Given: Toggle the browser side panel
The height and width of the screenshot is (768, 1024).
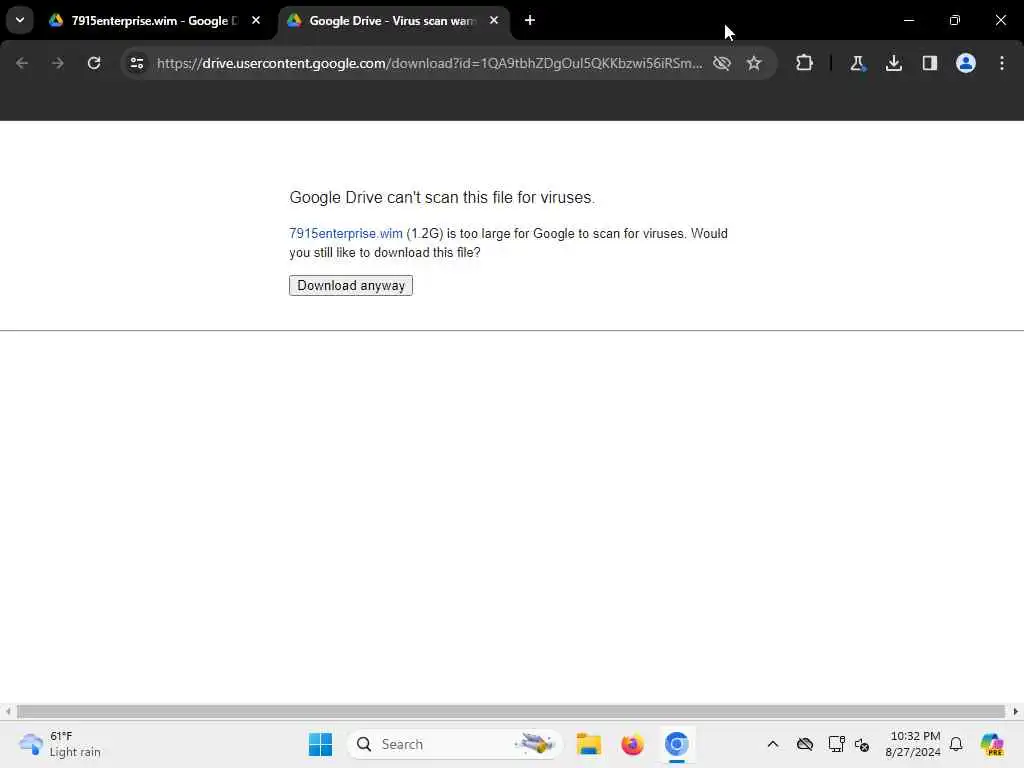Looking at the screenshot, I should point(929,63).
